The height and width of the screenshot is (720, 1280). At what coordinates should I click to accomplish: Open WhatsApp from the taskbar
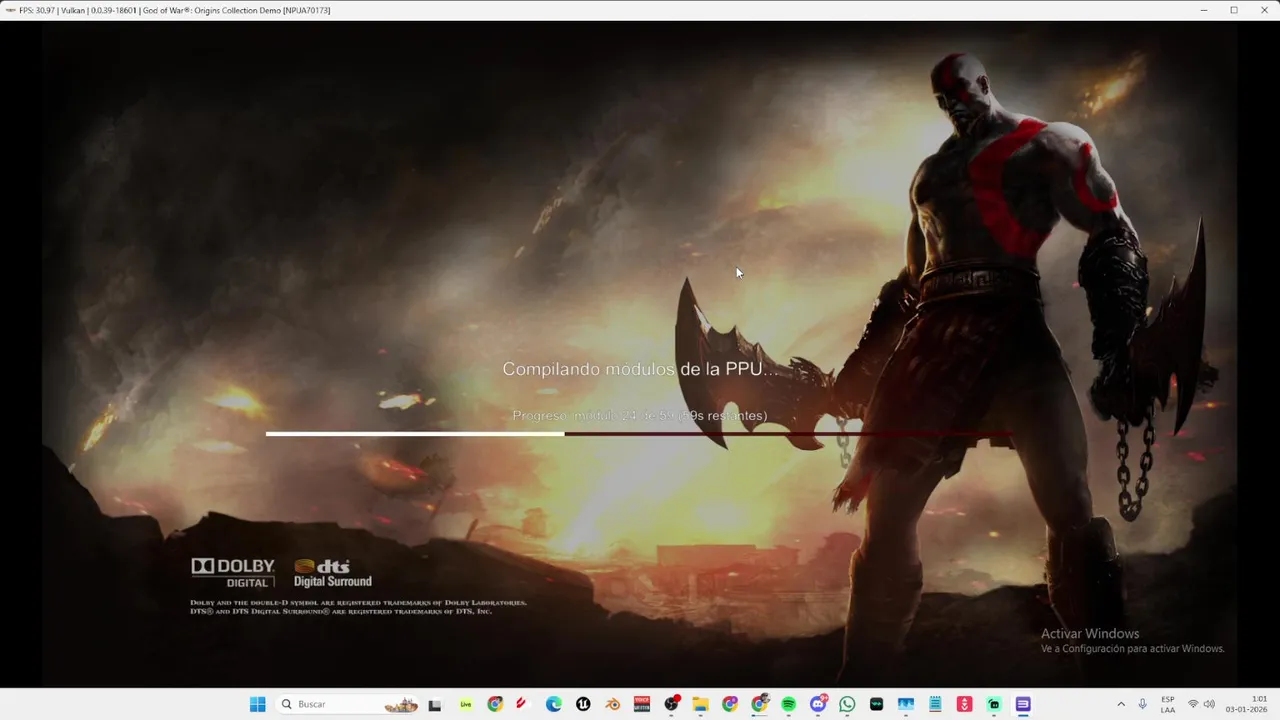847,704
